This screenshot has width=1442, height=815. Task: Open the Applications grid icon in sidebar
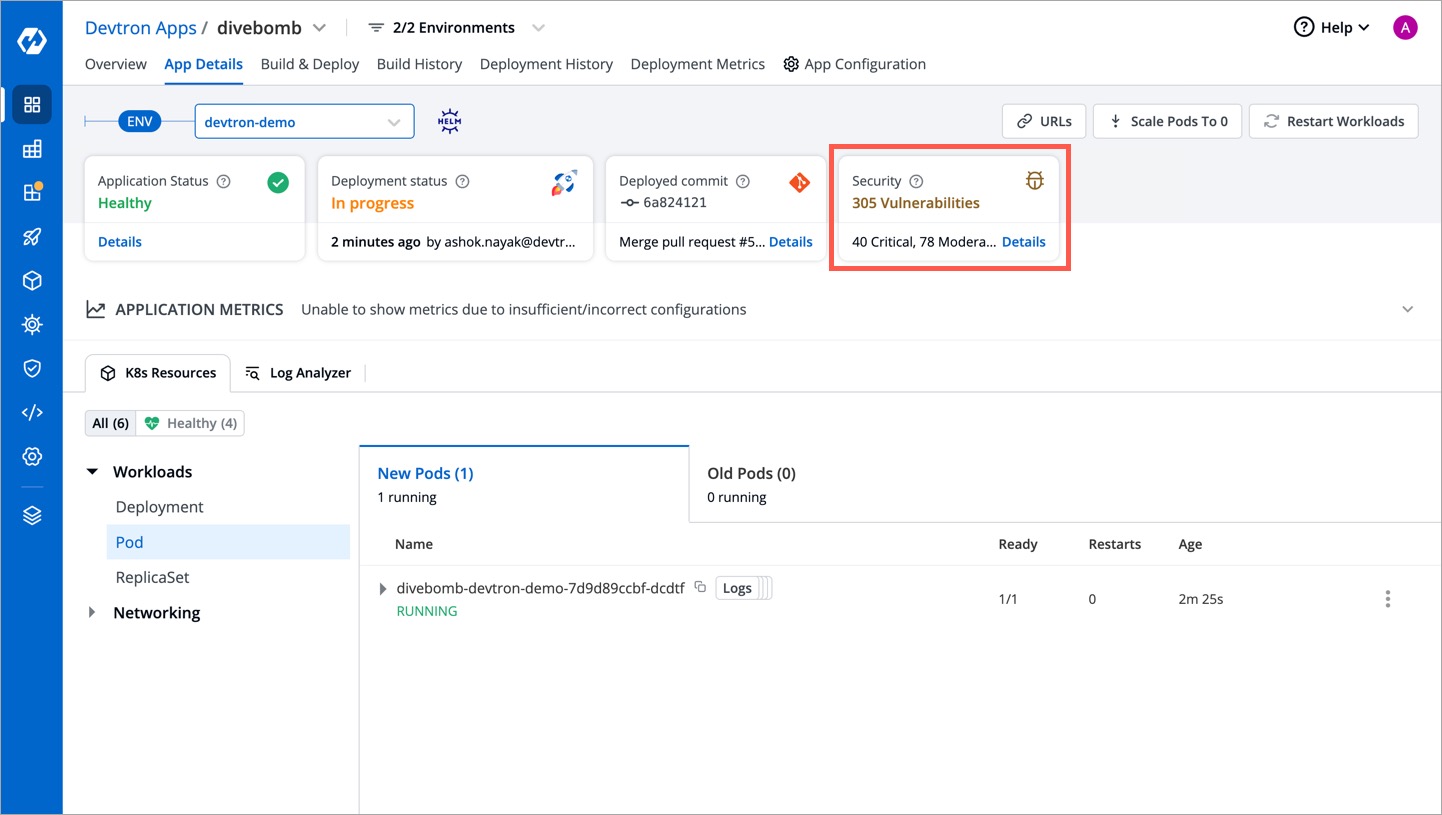pyautogui.click(x=31, y=104)
